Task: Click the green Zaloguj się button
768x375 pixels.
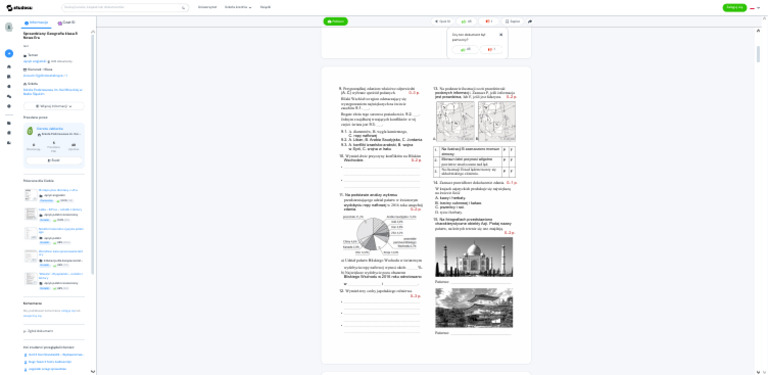Action: click(735, 7)
